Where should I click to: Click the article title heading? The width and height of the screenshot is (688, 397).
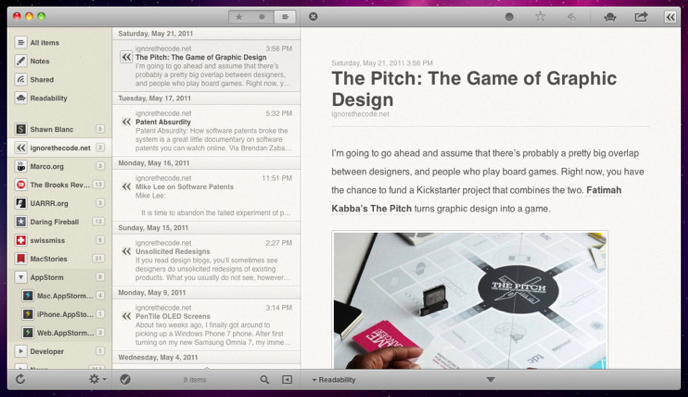pos(474,89)
